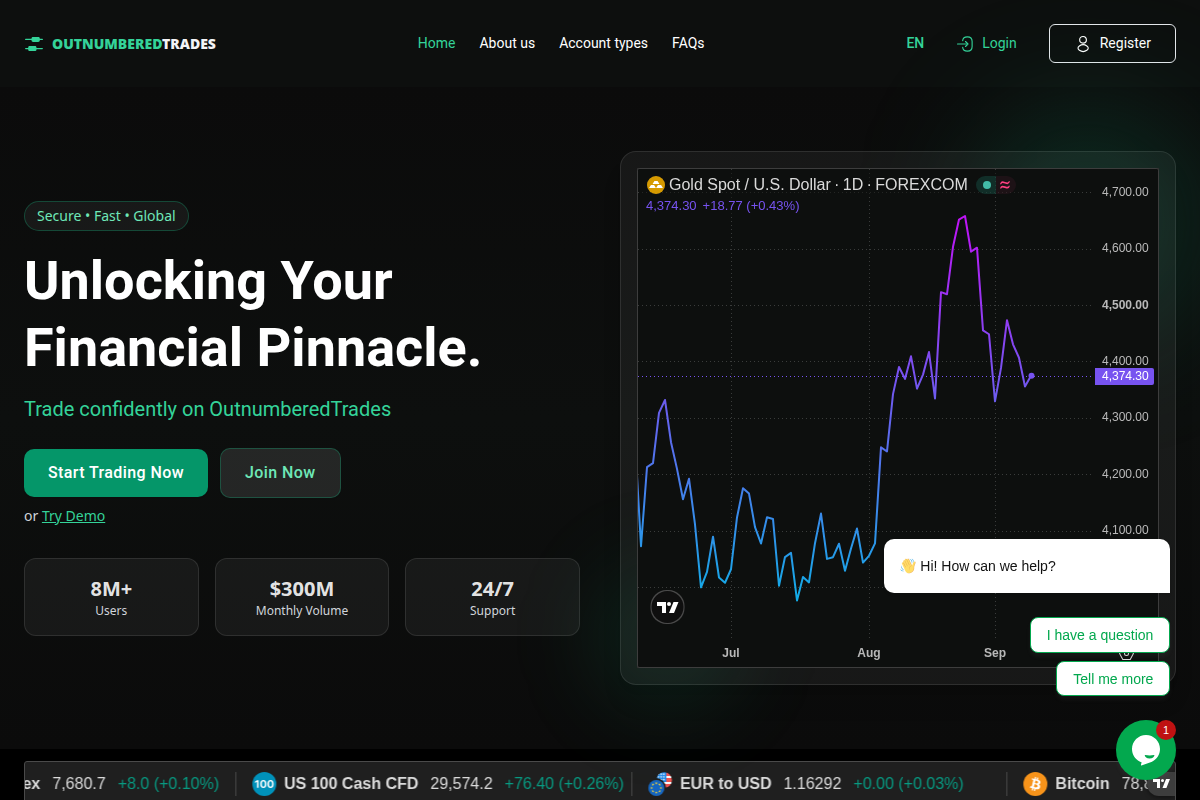Viewport: 1200px width, 800px height.
Task: Click the Tell me more button
Action: [x=1113, y=679]
